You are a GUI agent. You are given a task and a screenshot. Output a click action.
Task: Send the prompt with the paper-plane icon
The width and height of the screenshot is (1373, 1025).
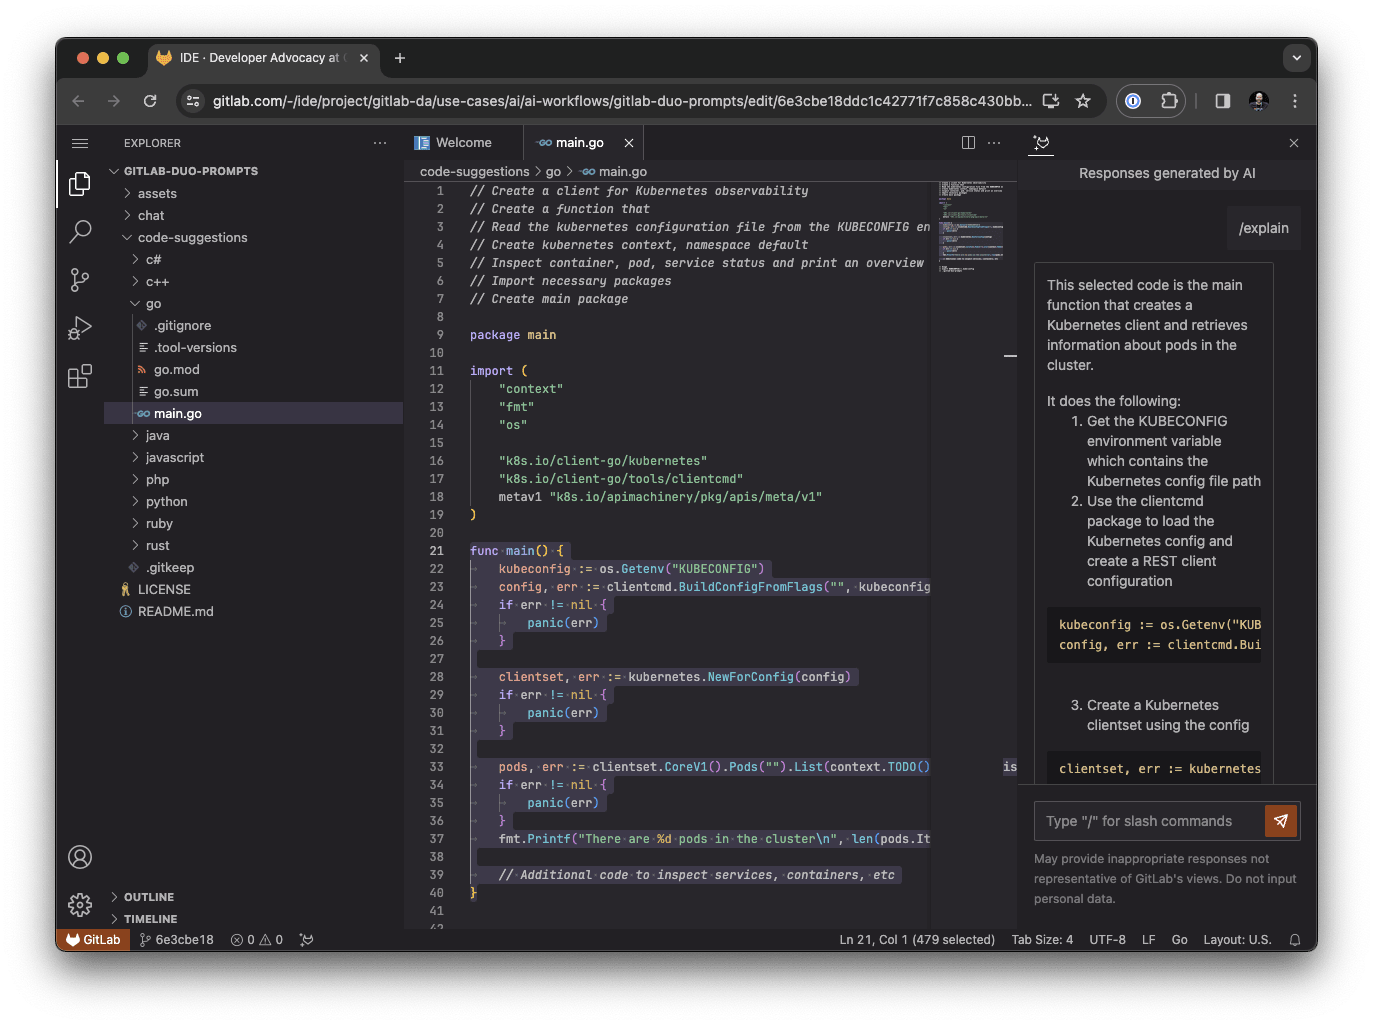click(x=1281, y=821)
